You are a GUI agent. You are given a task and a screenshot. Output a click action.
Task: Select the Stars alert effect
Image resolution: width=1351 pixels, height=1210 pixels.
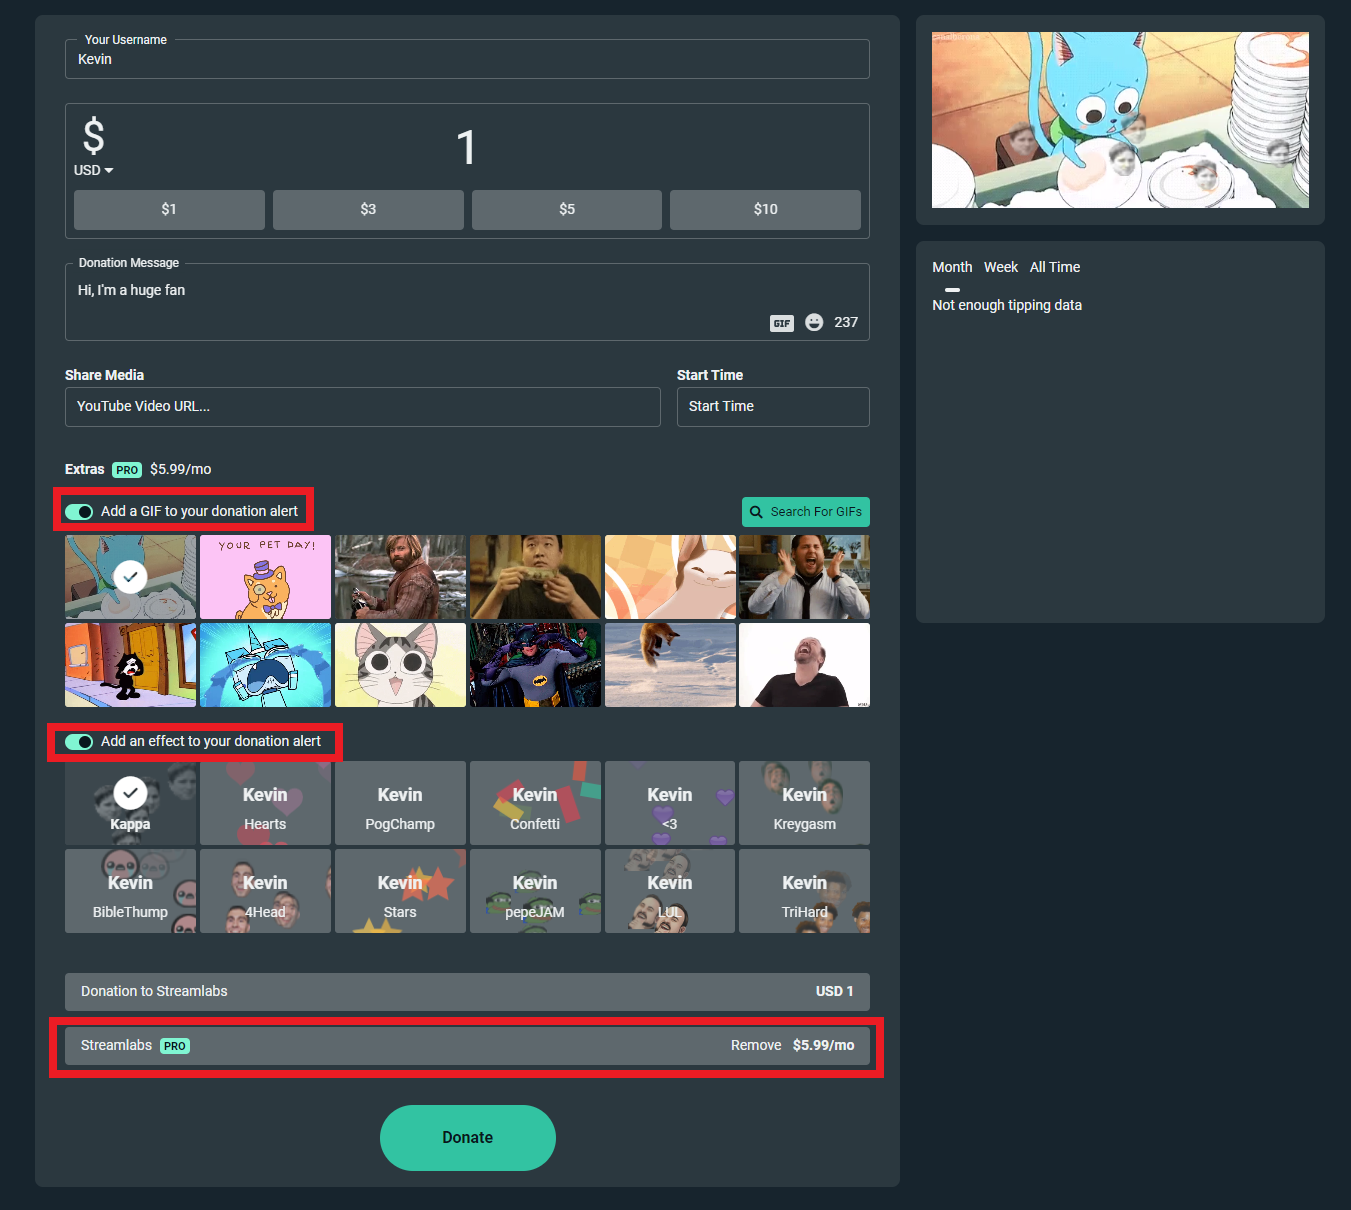click(x=400, y=891)
